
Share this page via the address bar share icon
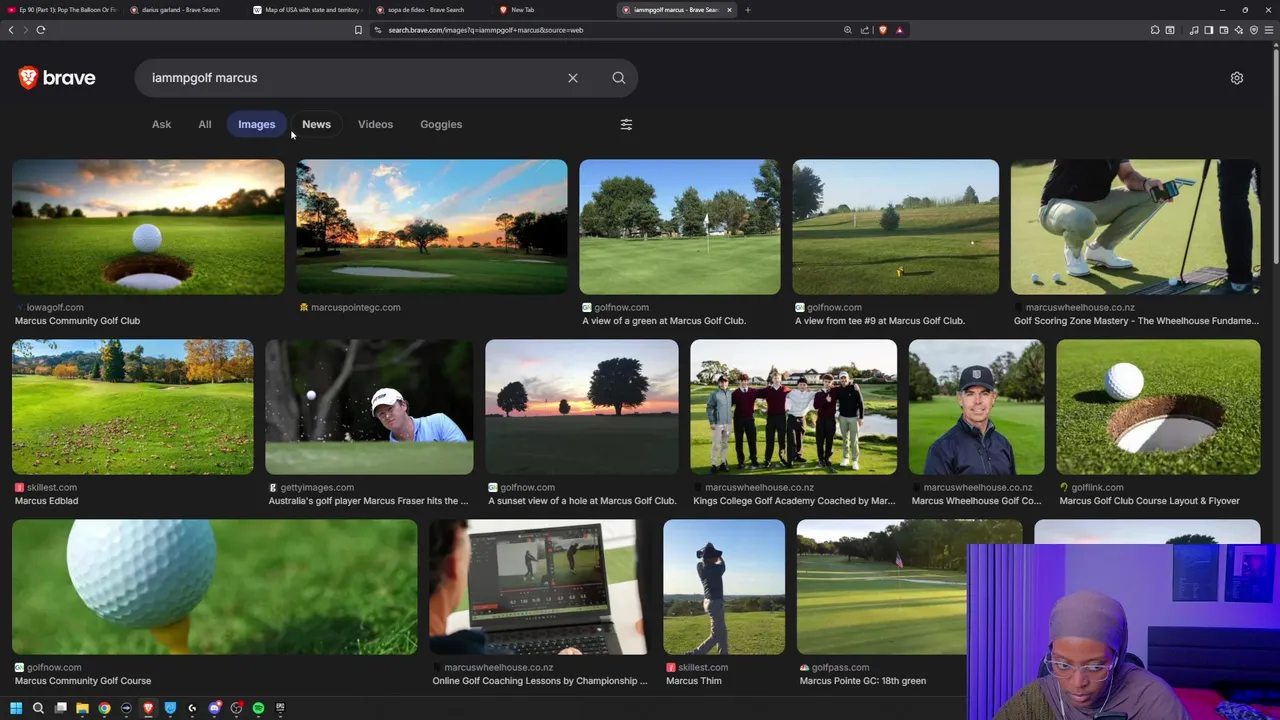pyautogui.click(x=865, y=30)
